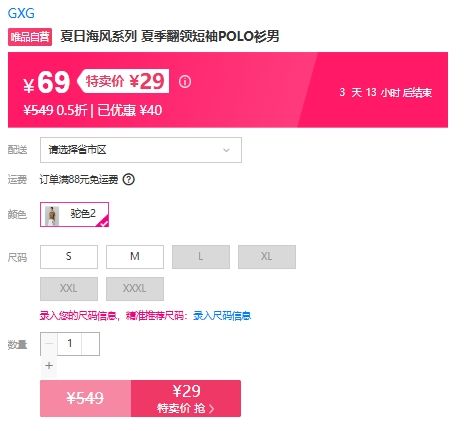Open the GXG brand link
466x431 pixels.
click(21, 13)
